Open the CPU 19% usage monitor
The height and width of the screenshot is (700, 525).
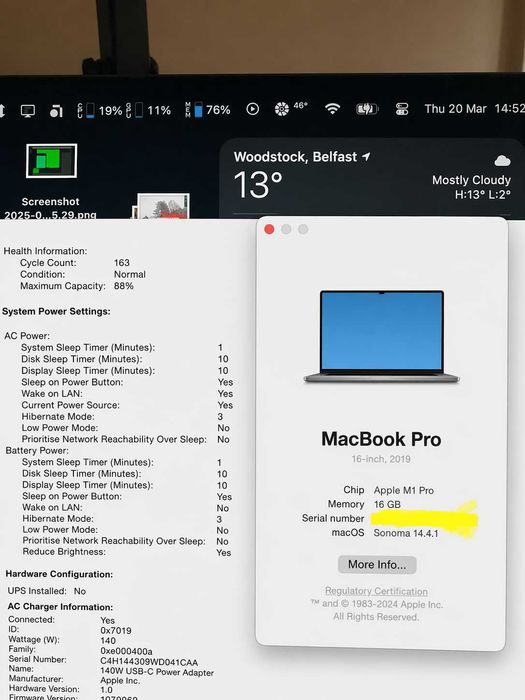click(x=100, y=110)
